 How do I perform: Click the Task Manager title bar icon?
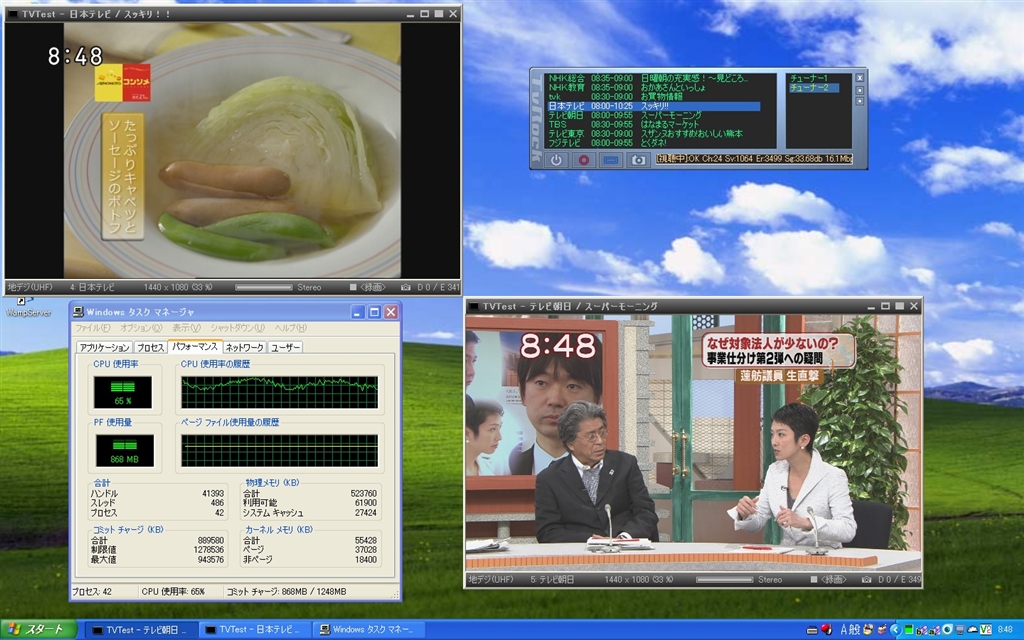click(78, 312)
